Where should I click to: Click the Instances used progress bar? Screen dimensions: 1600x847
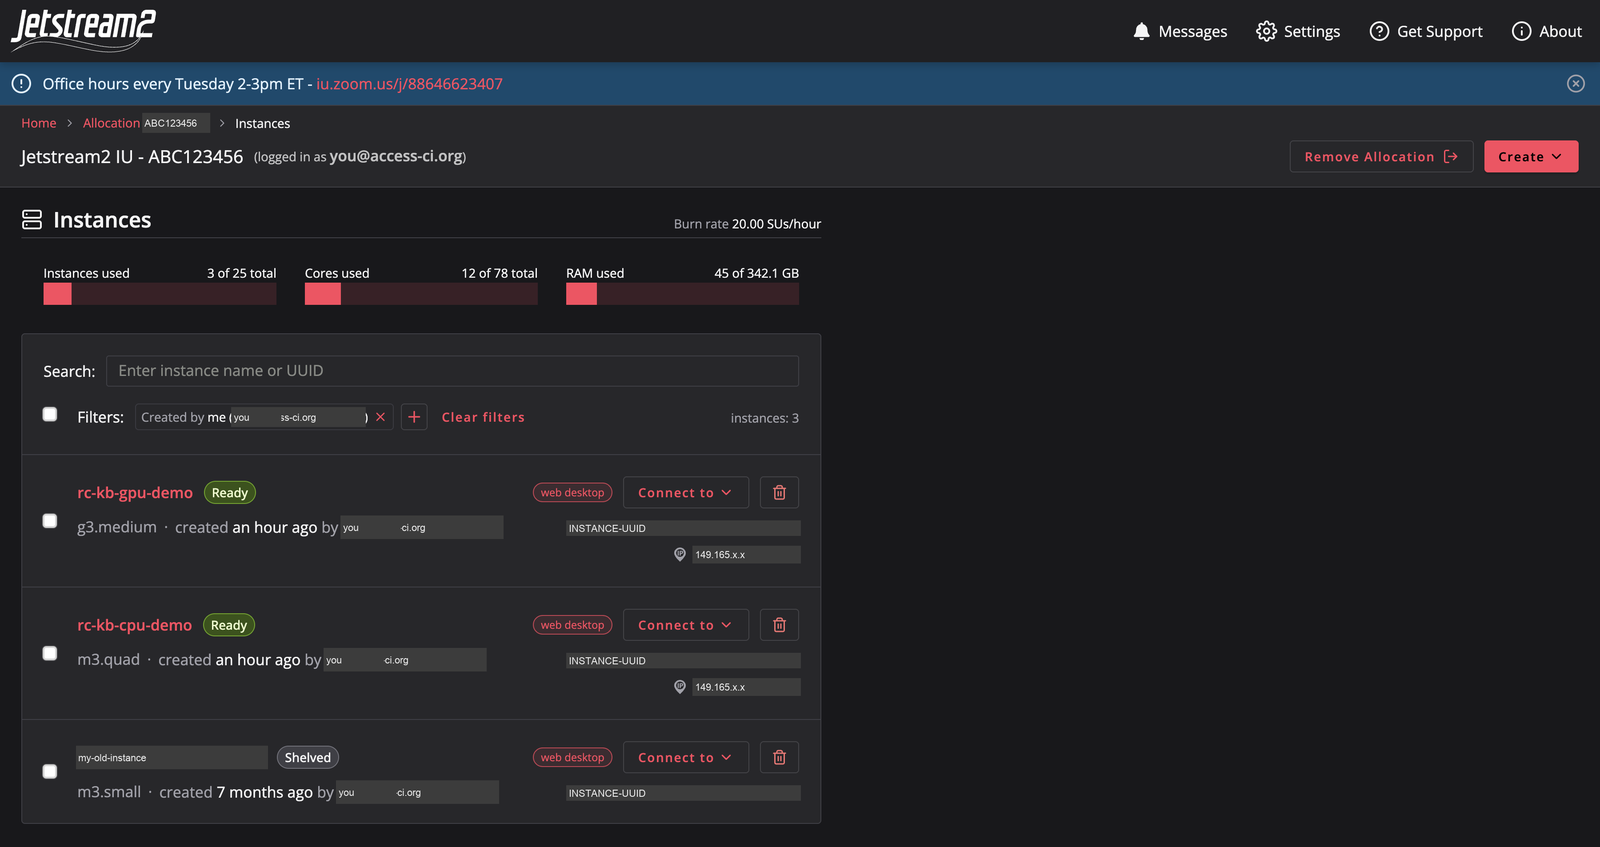click(x=160, y=294)
